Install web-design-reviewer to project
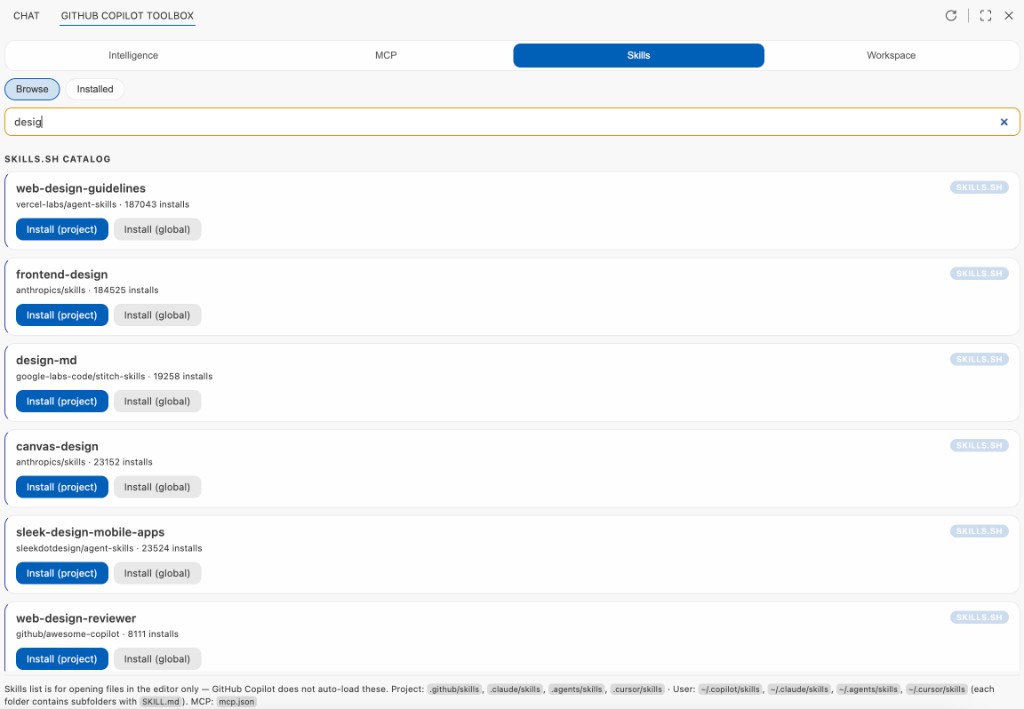 62,659
